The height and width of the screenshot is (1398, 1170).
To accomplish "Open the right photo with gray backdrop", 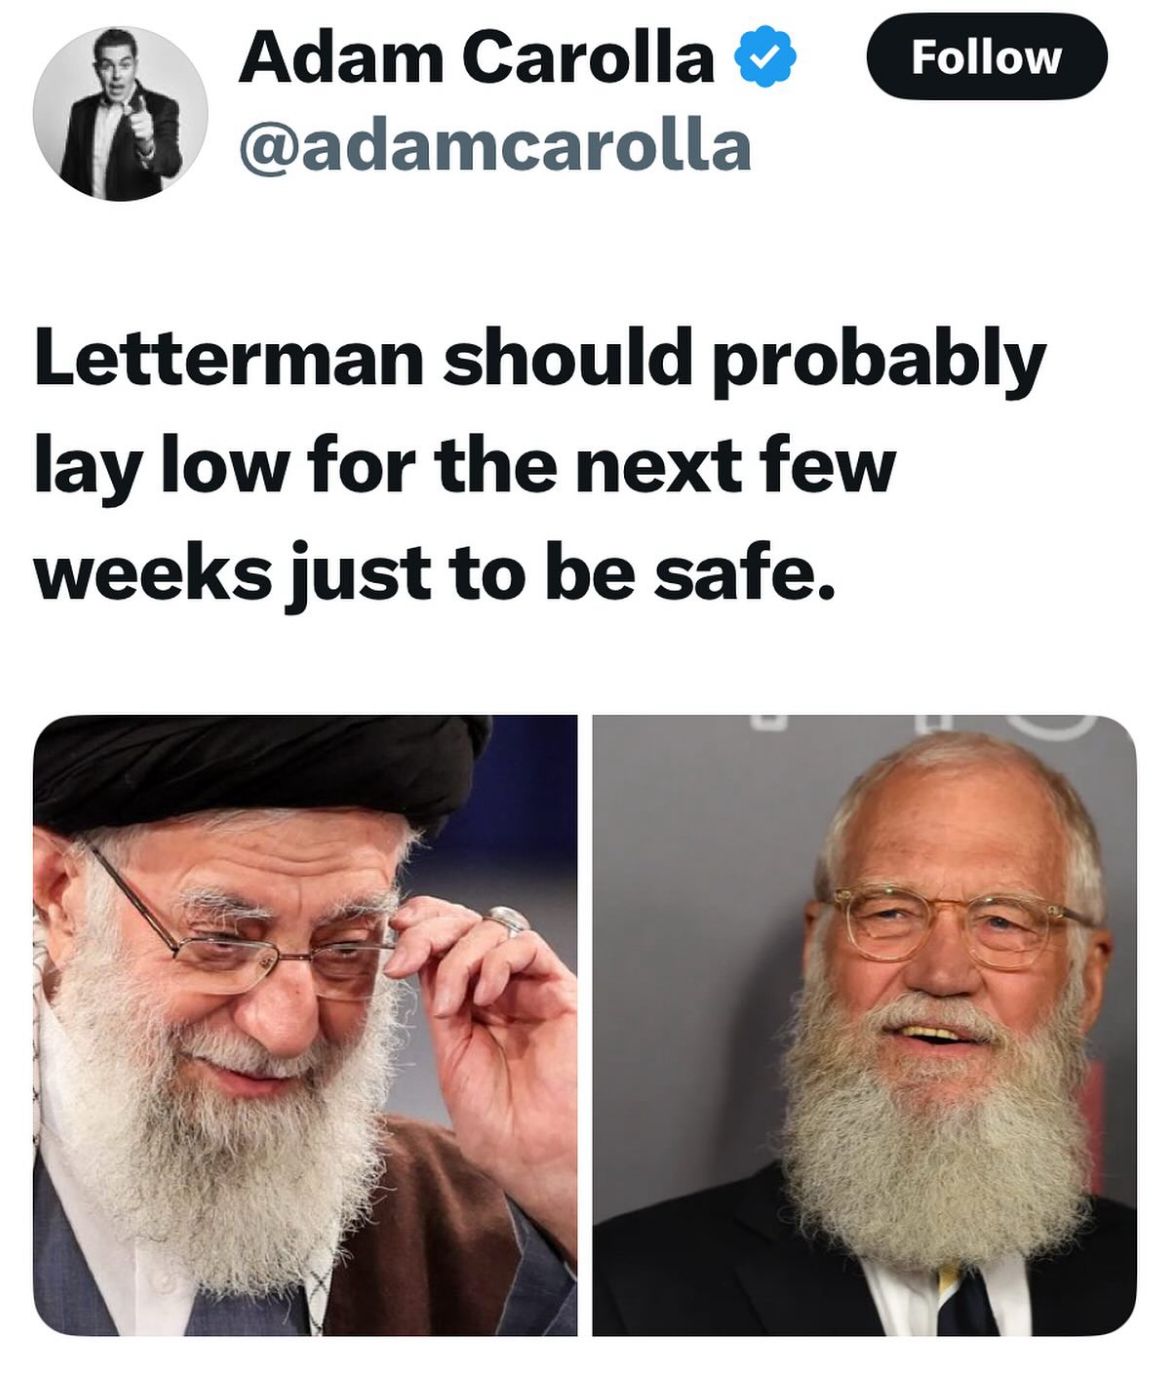I will pyautogui.click(x=864, y=1025).
